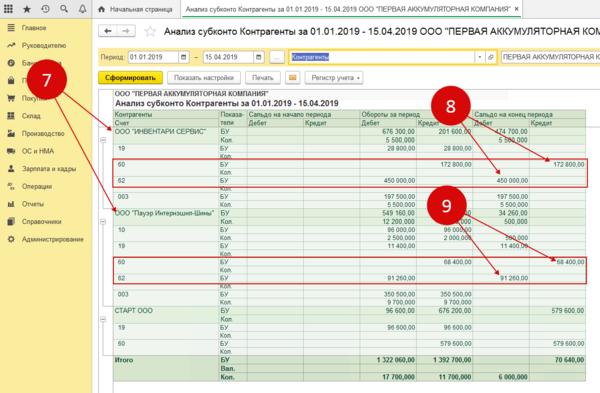Open notifications bell icon
The height and width of the screenshot is (393, 600).
point(82,8)
